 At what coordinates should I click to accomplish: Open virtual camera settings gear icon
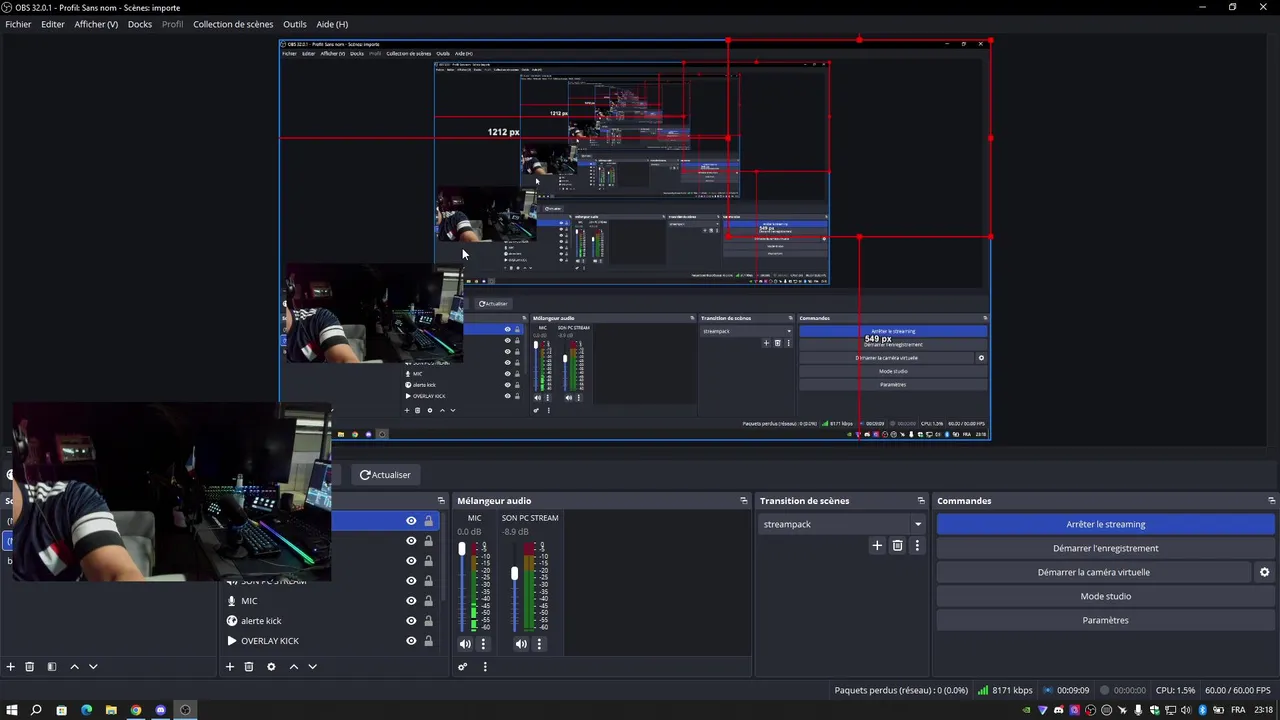click(1264, 572)
